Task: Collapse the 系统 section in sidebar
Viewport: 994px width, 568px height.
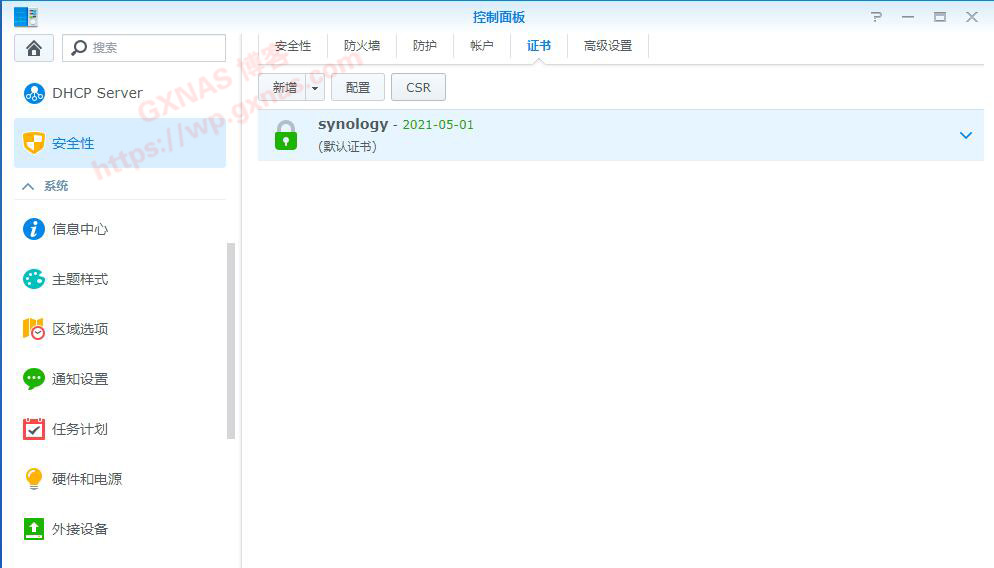Action: point(28,186)
